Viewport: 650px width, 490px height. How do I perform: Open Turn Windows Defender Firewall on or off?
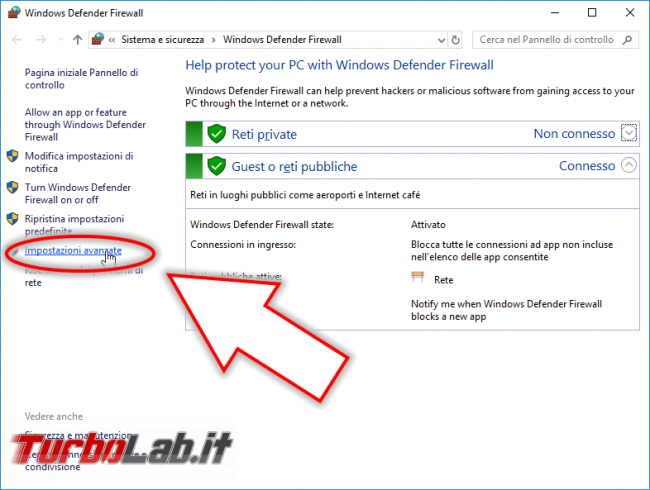click(78, 194)
